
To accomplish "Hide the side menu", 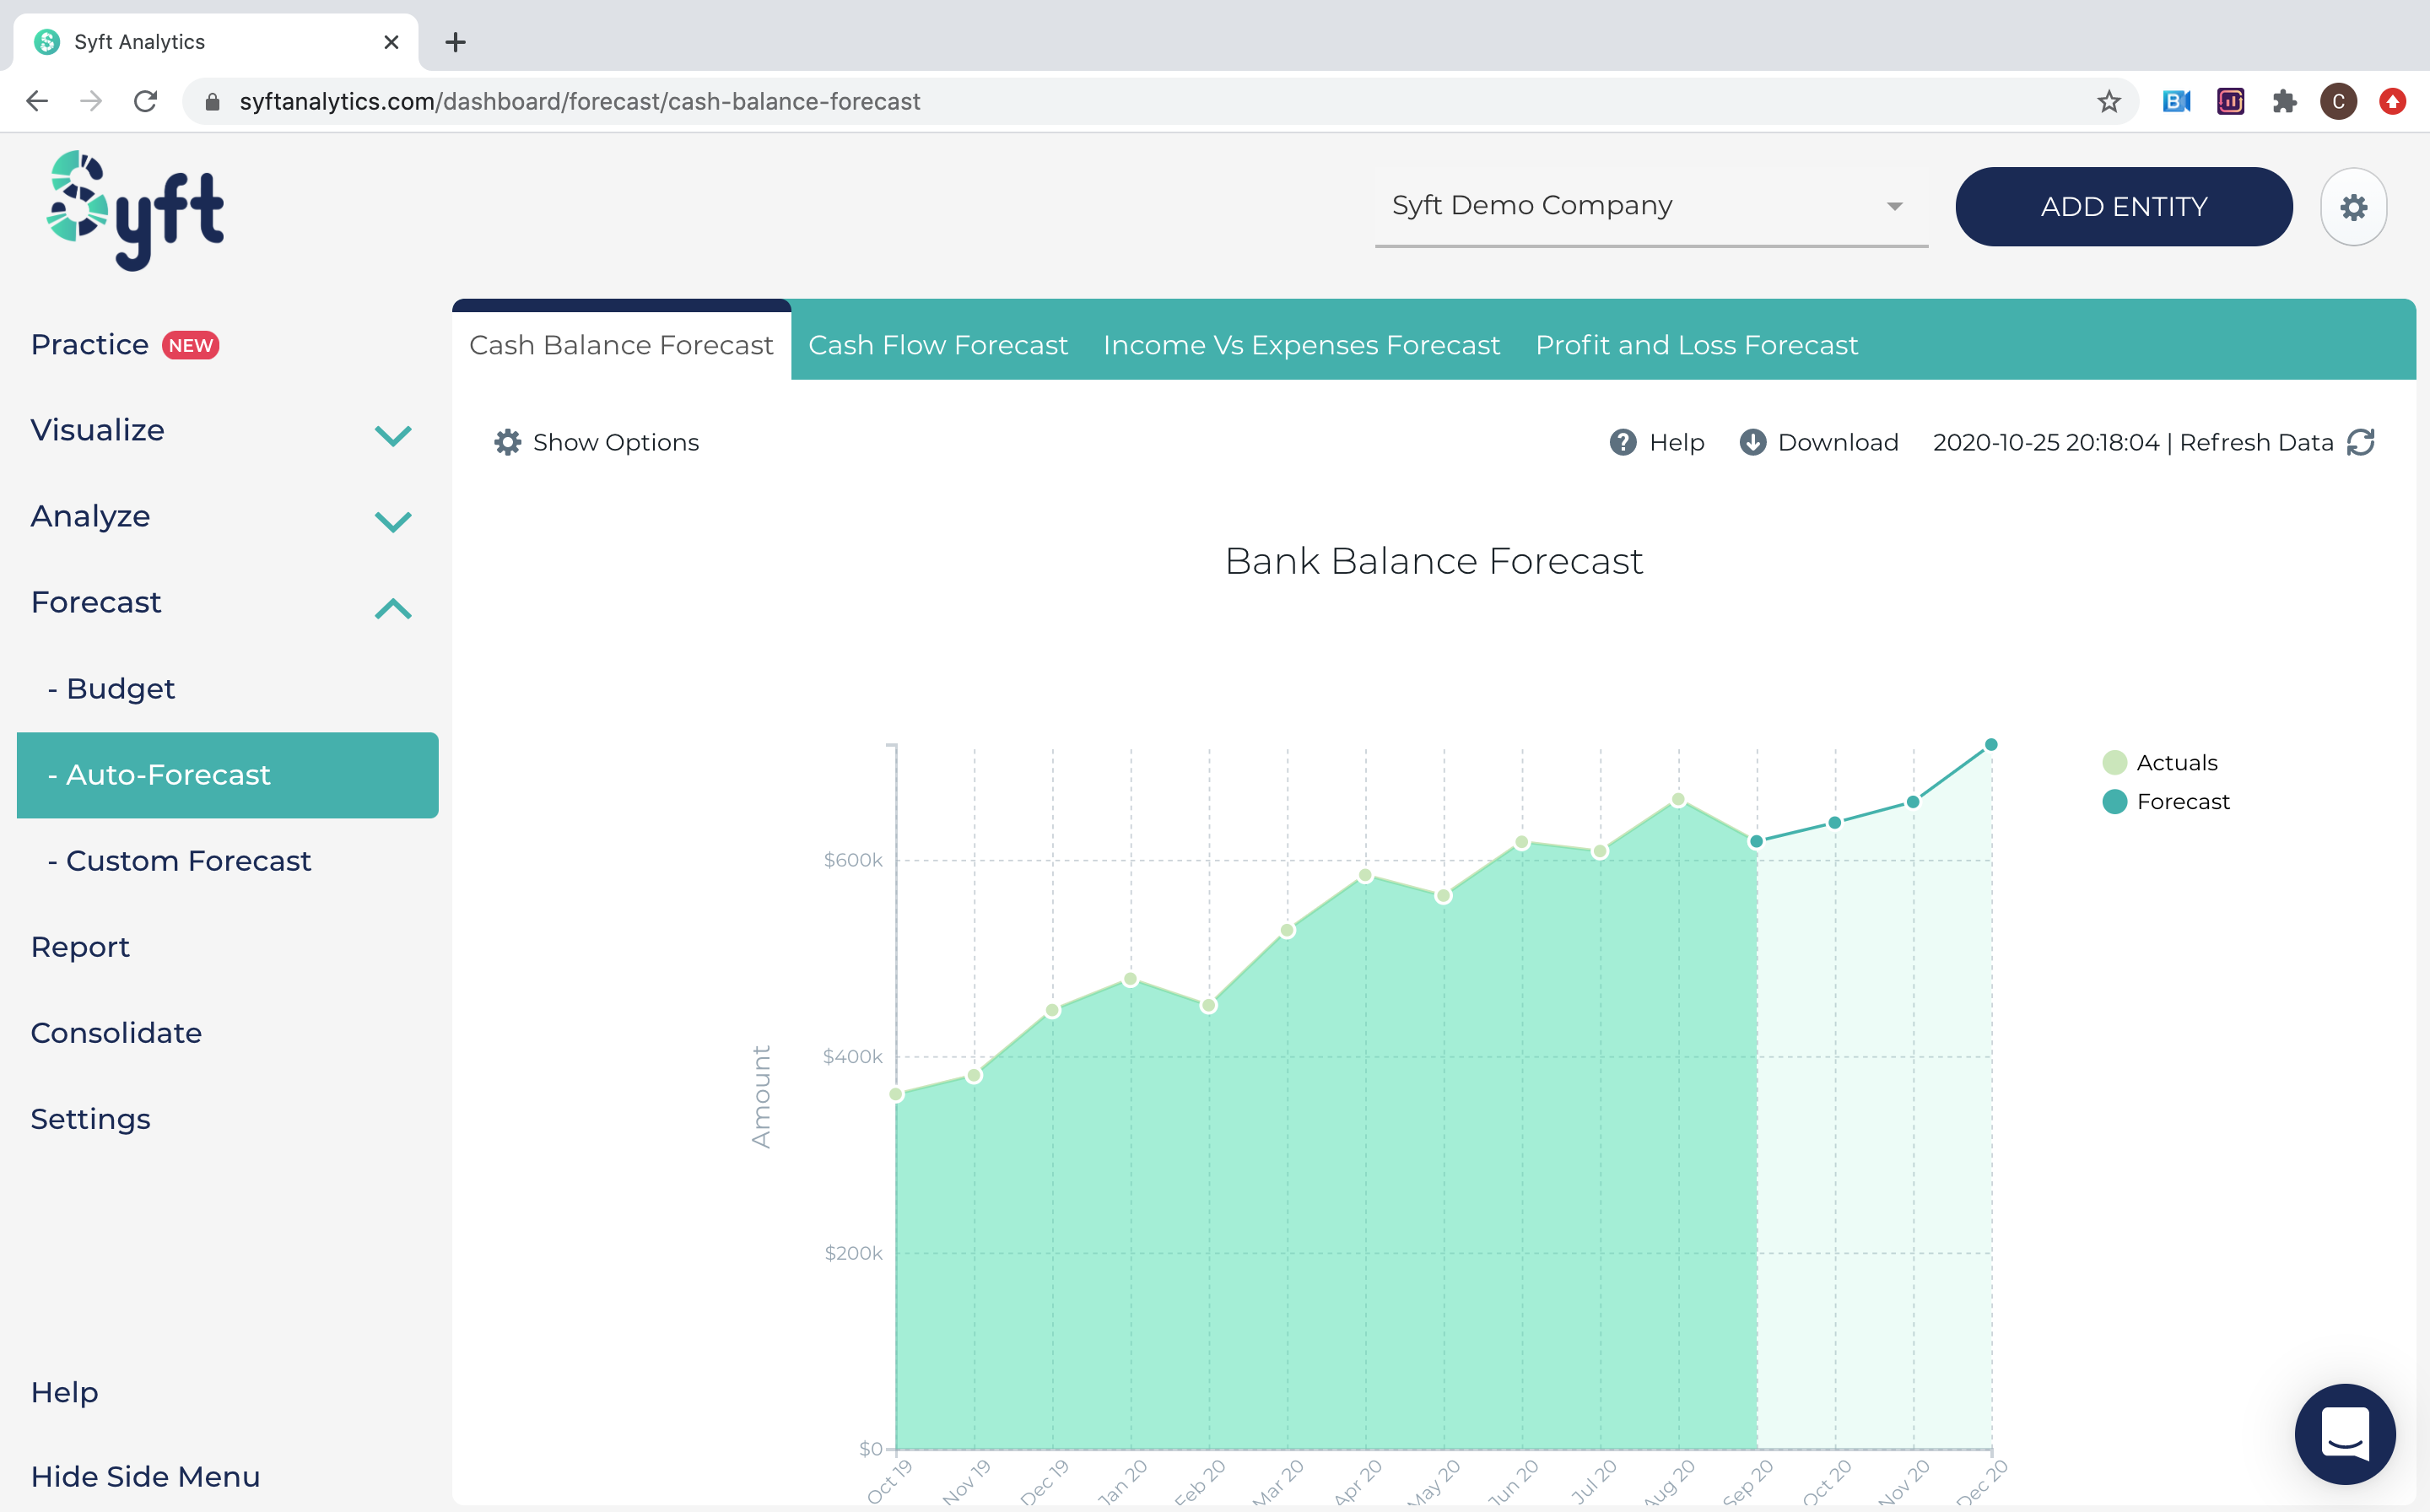I will pos(145,1476).
